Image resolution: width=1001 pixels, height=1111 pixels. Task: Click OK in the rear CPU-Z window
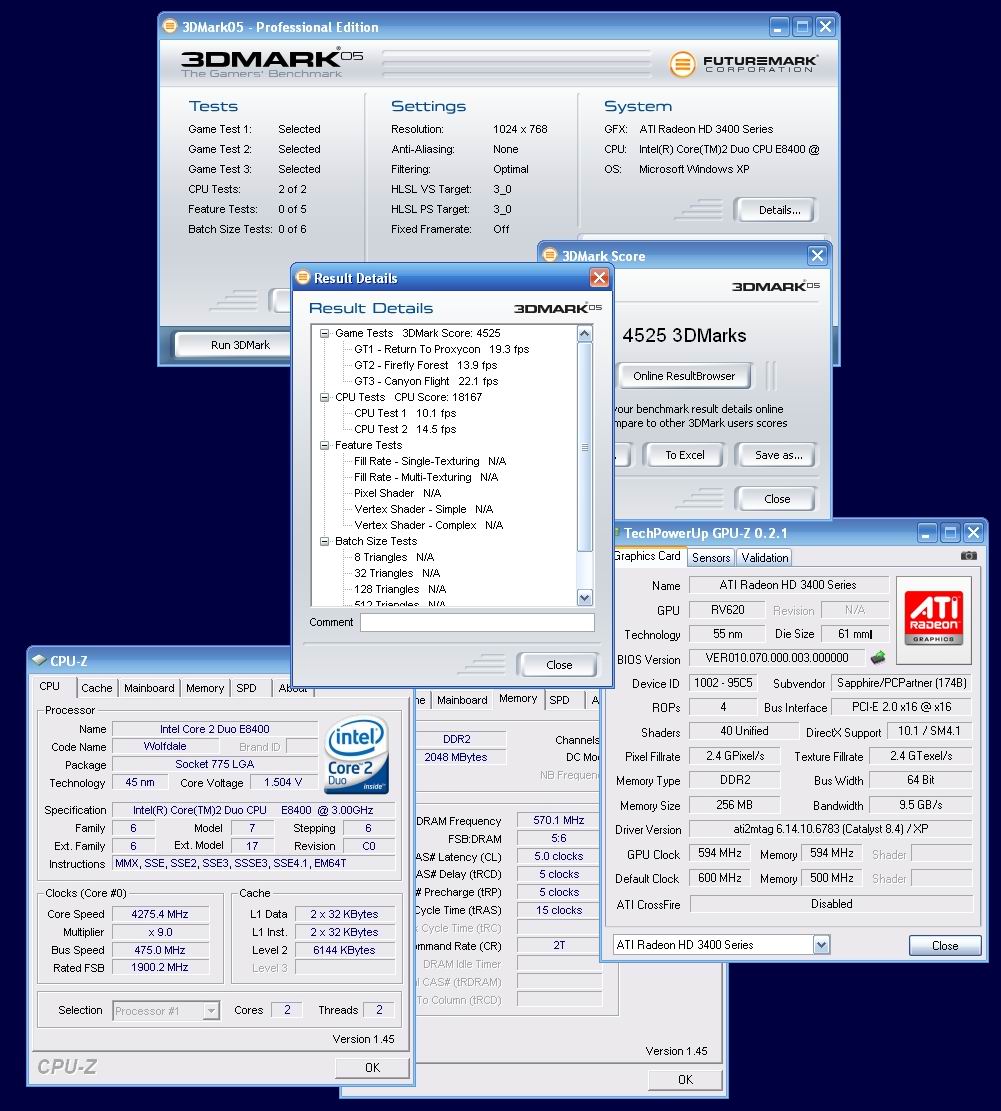685,1079
